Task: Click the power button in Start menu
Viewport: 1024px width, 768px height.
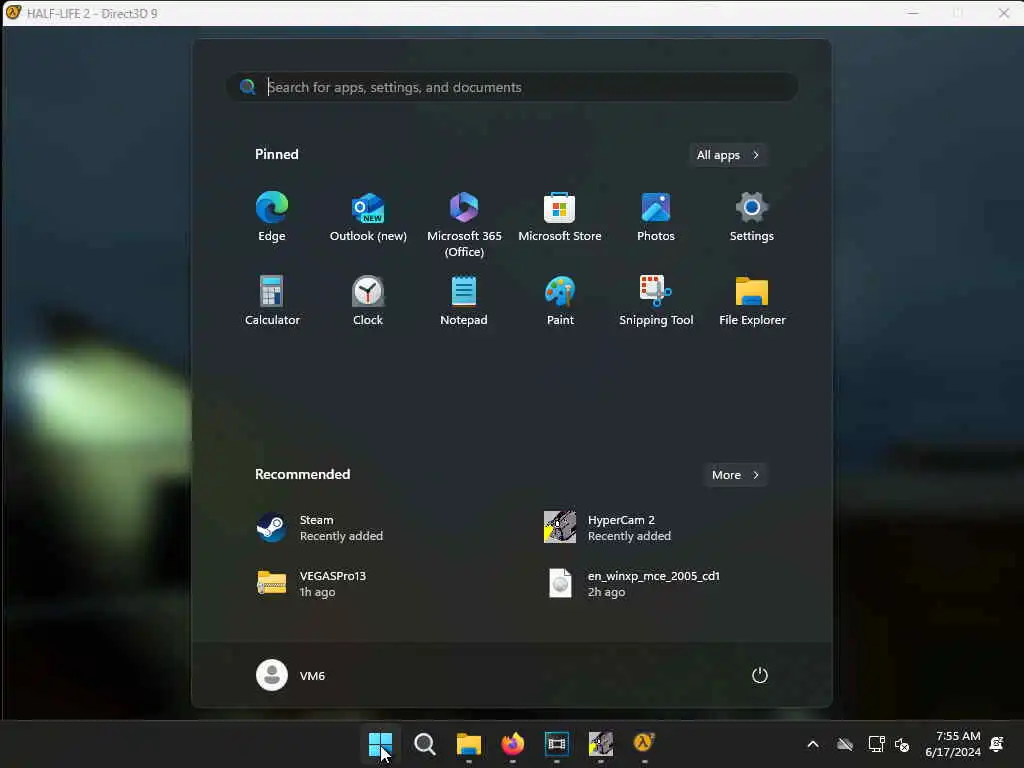Action: tap(760, 675)
